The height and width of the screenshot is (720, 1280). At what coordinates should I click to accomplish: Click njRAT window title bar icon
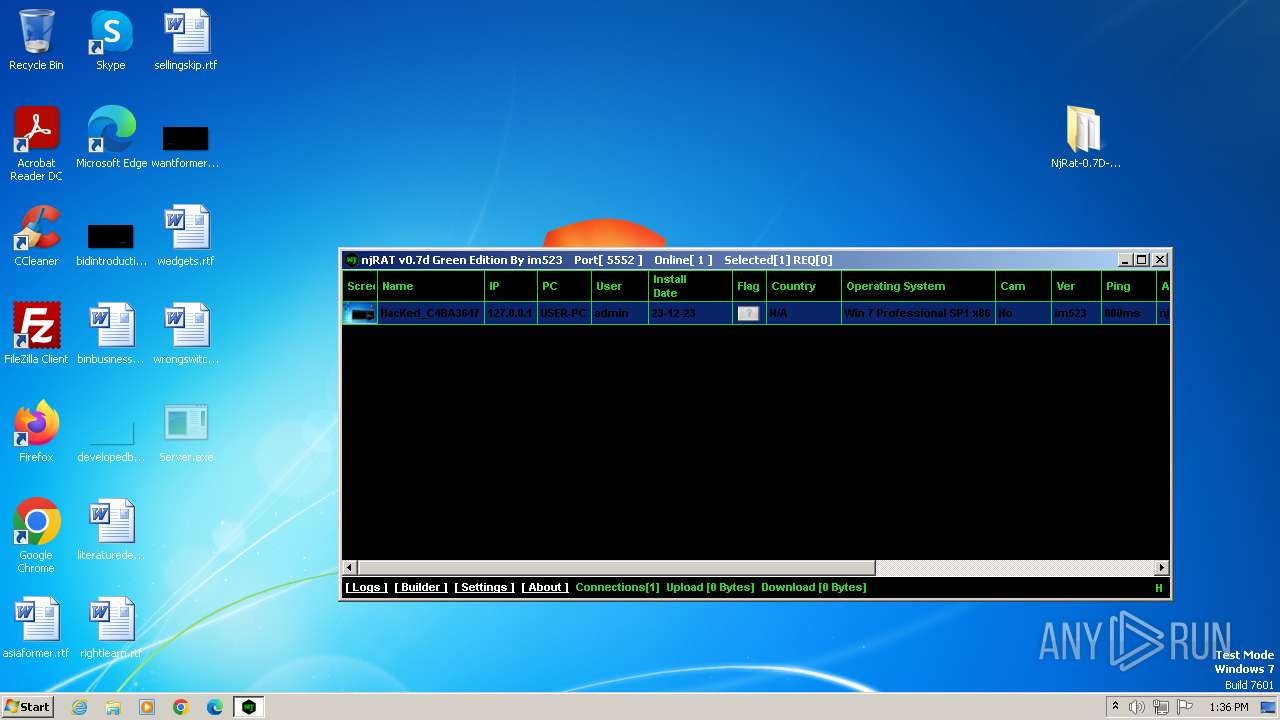pos(351,260)
